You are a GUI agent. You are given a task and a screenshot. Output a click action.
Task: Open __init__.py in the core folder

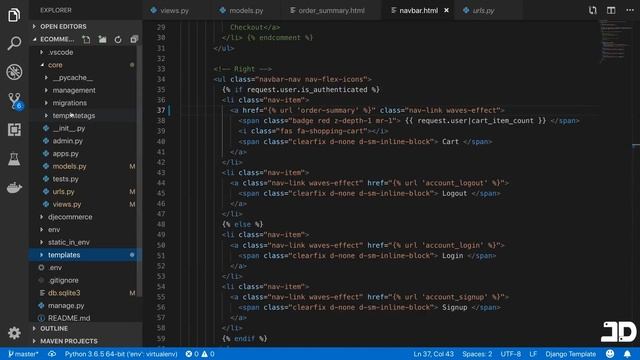click(x=69, y=128)
